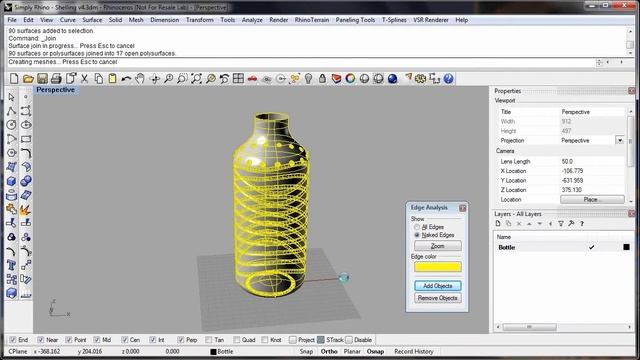Image resolution: width=640 pixels, height=360 pixels.
Task: Toggle Osnap in the status bar
Action: pyautogui.click(x=375, y=351)
